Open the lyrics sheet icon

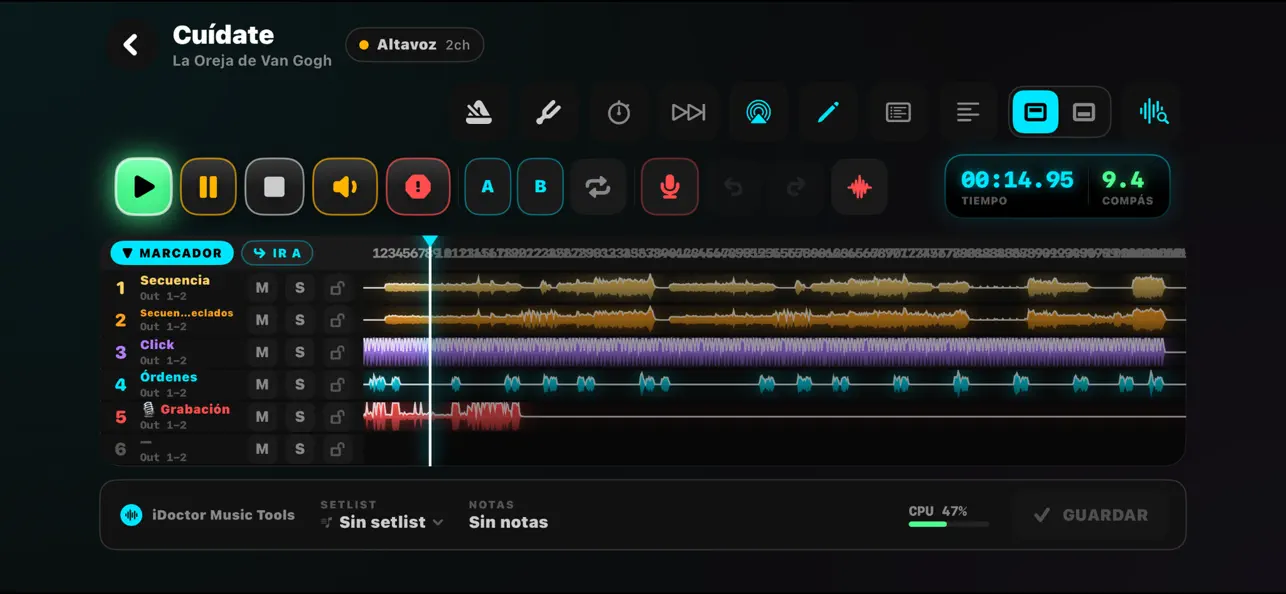(898, 113)
